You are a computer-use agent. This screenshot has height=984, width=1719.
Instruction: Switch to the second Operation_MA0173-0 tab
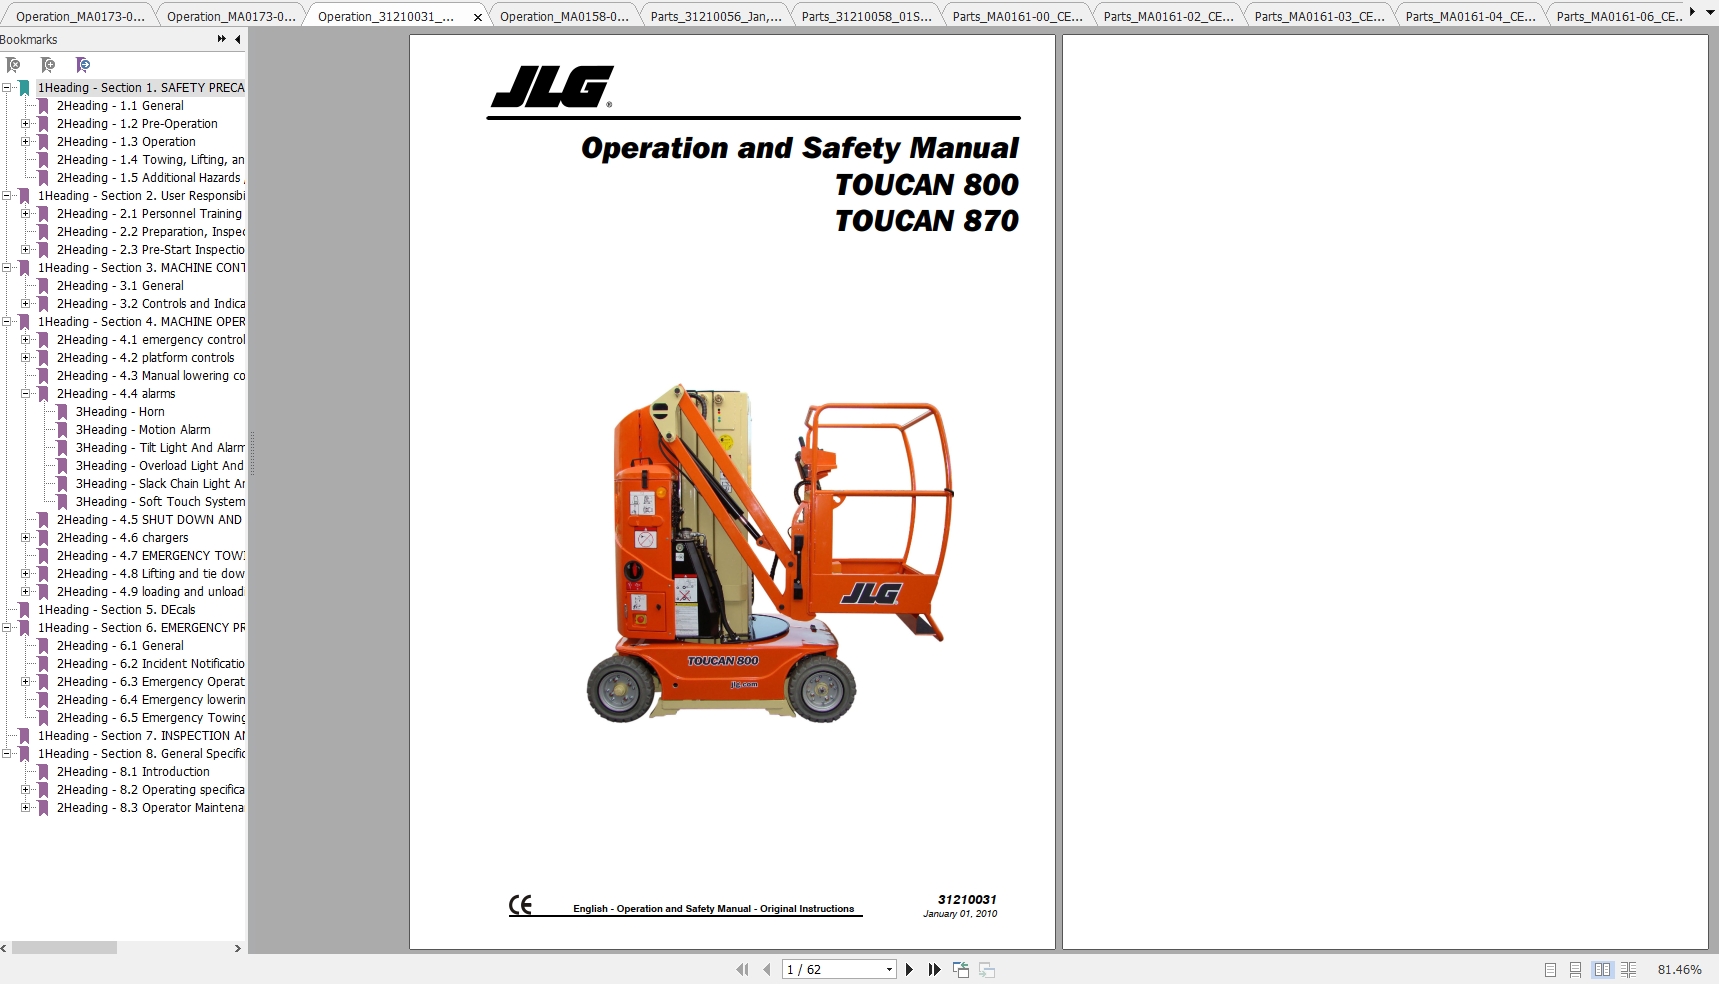click(x=231, y=16)
